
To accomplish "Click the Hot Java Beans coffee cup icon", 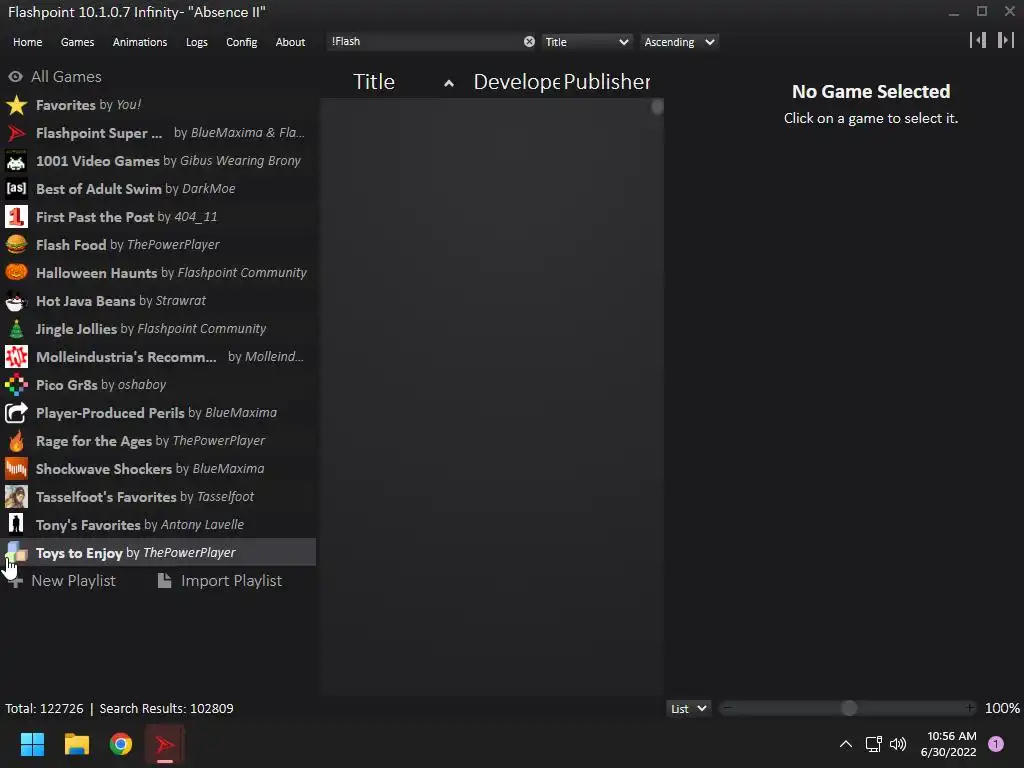I will coord(16,301).
